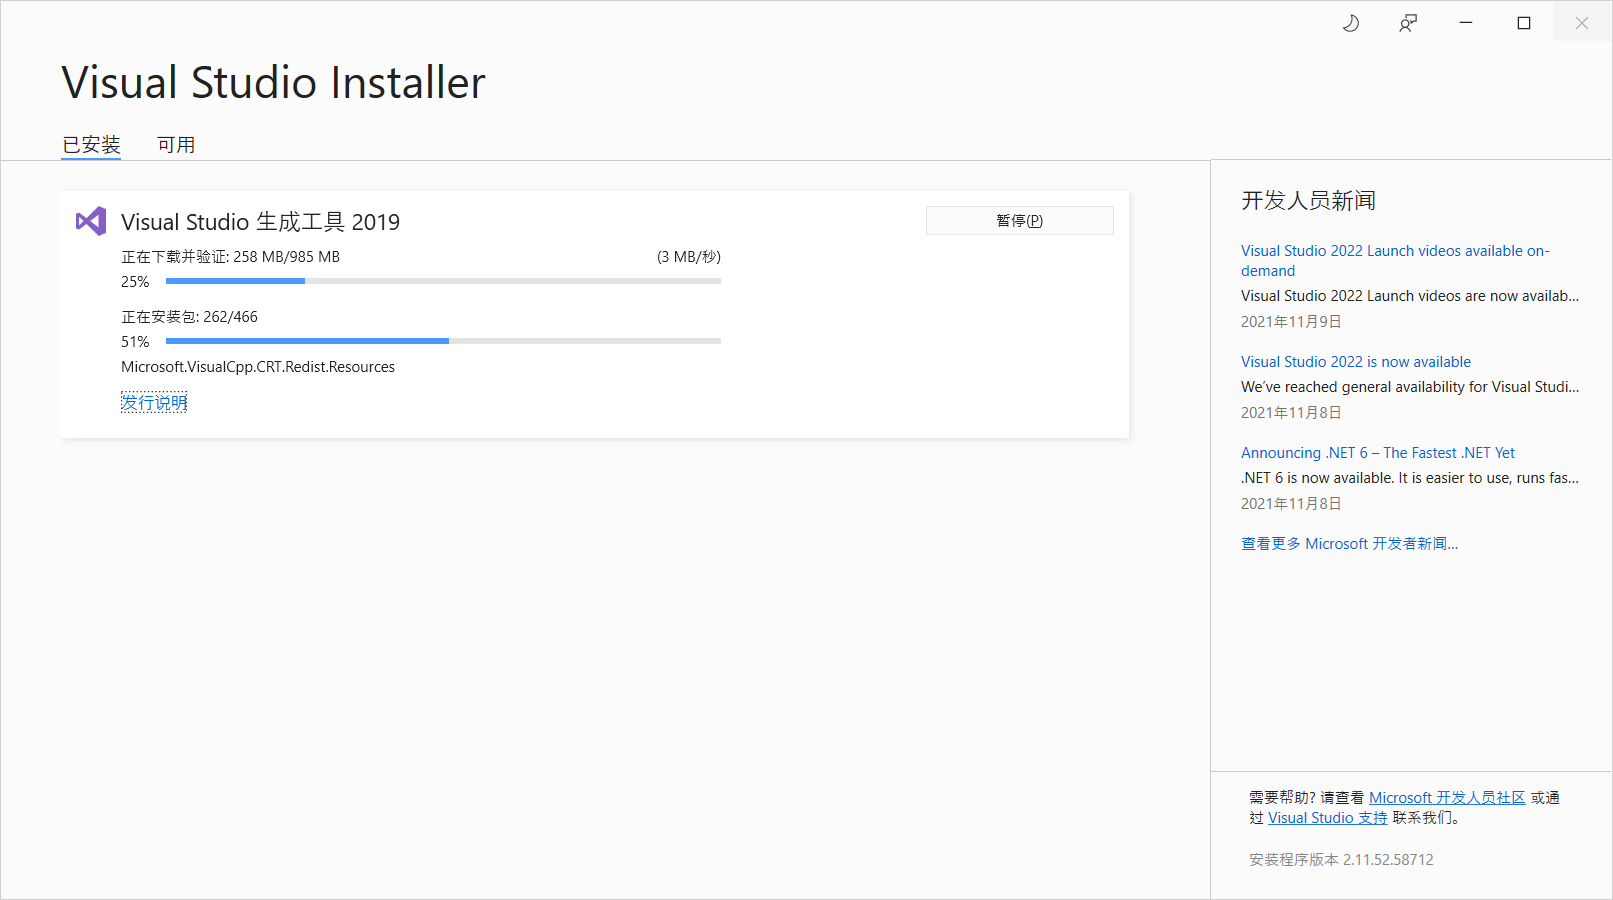Open feedback with the person-chat icon
Viewport: 1613px width, 900px height.
click(x=1407, y=22)
